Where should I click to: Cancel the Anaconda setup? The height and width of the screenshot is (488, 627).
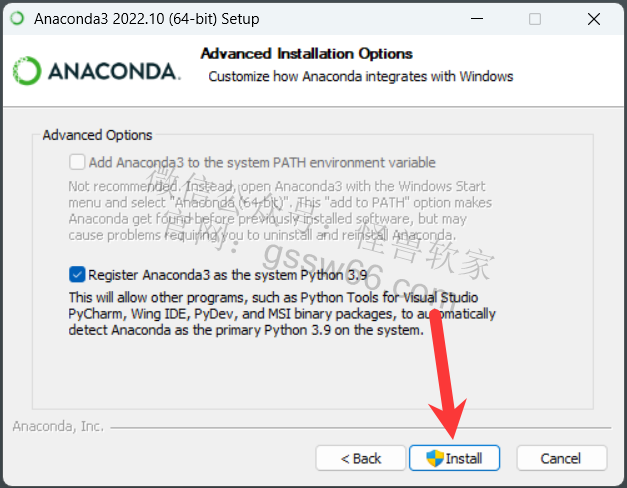click(561, 458)
